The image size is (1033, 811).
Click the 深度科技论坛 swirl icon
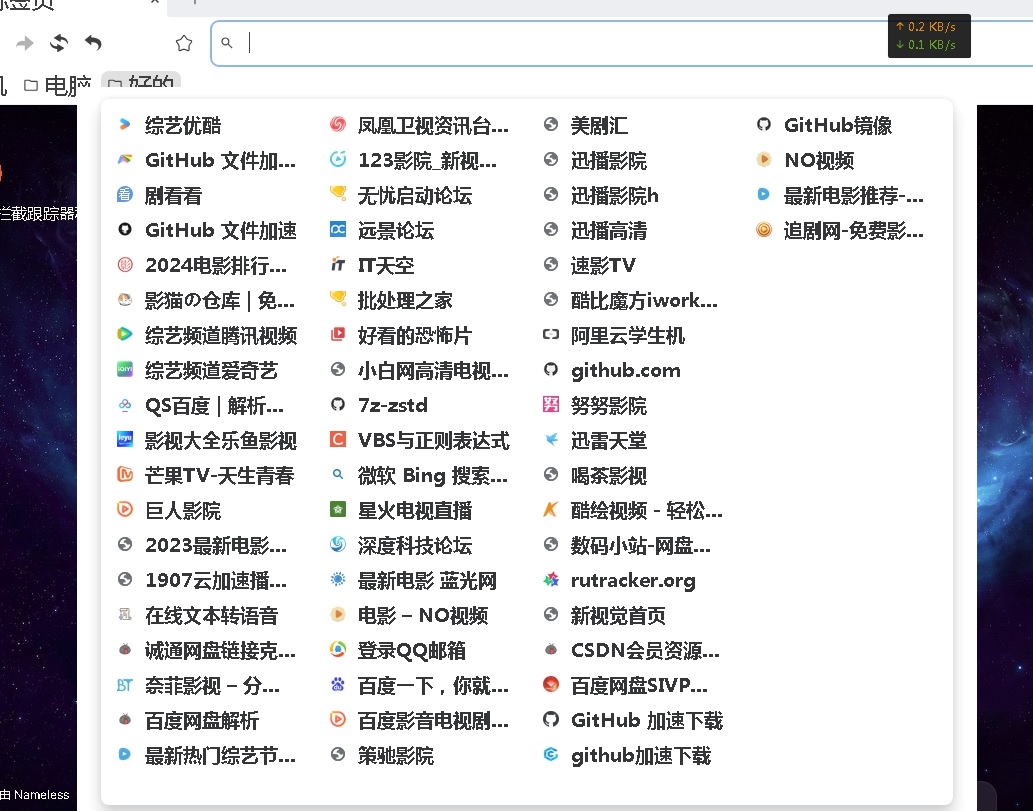click(x=338, y=544)
